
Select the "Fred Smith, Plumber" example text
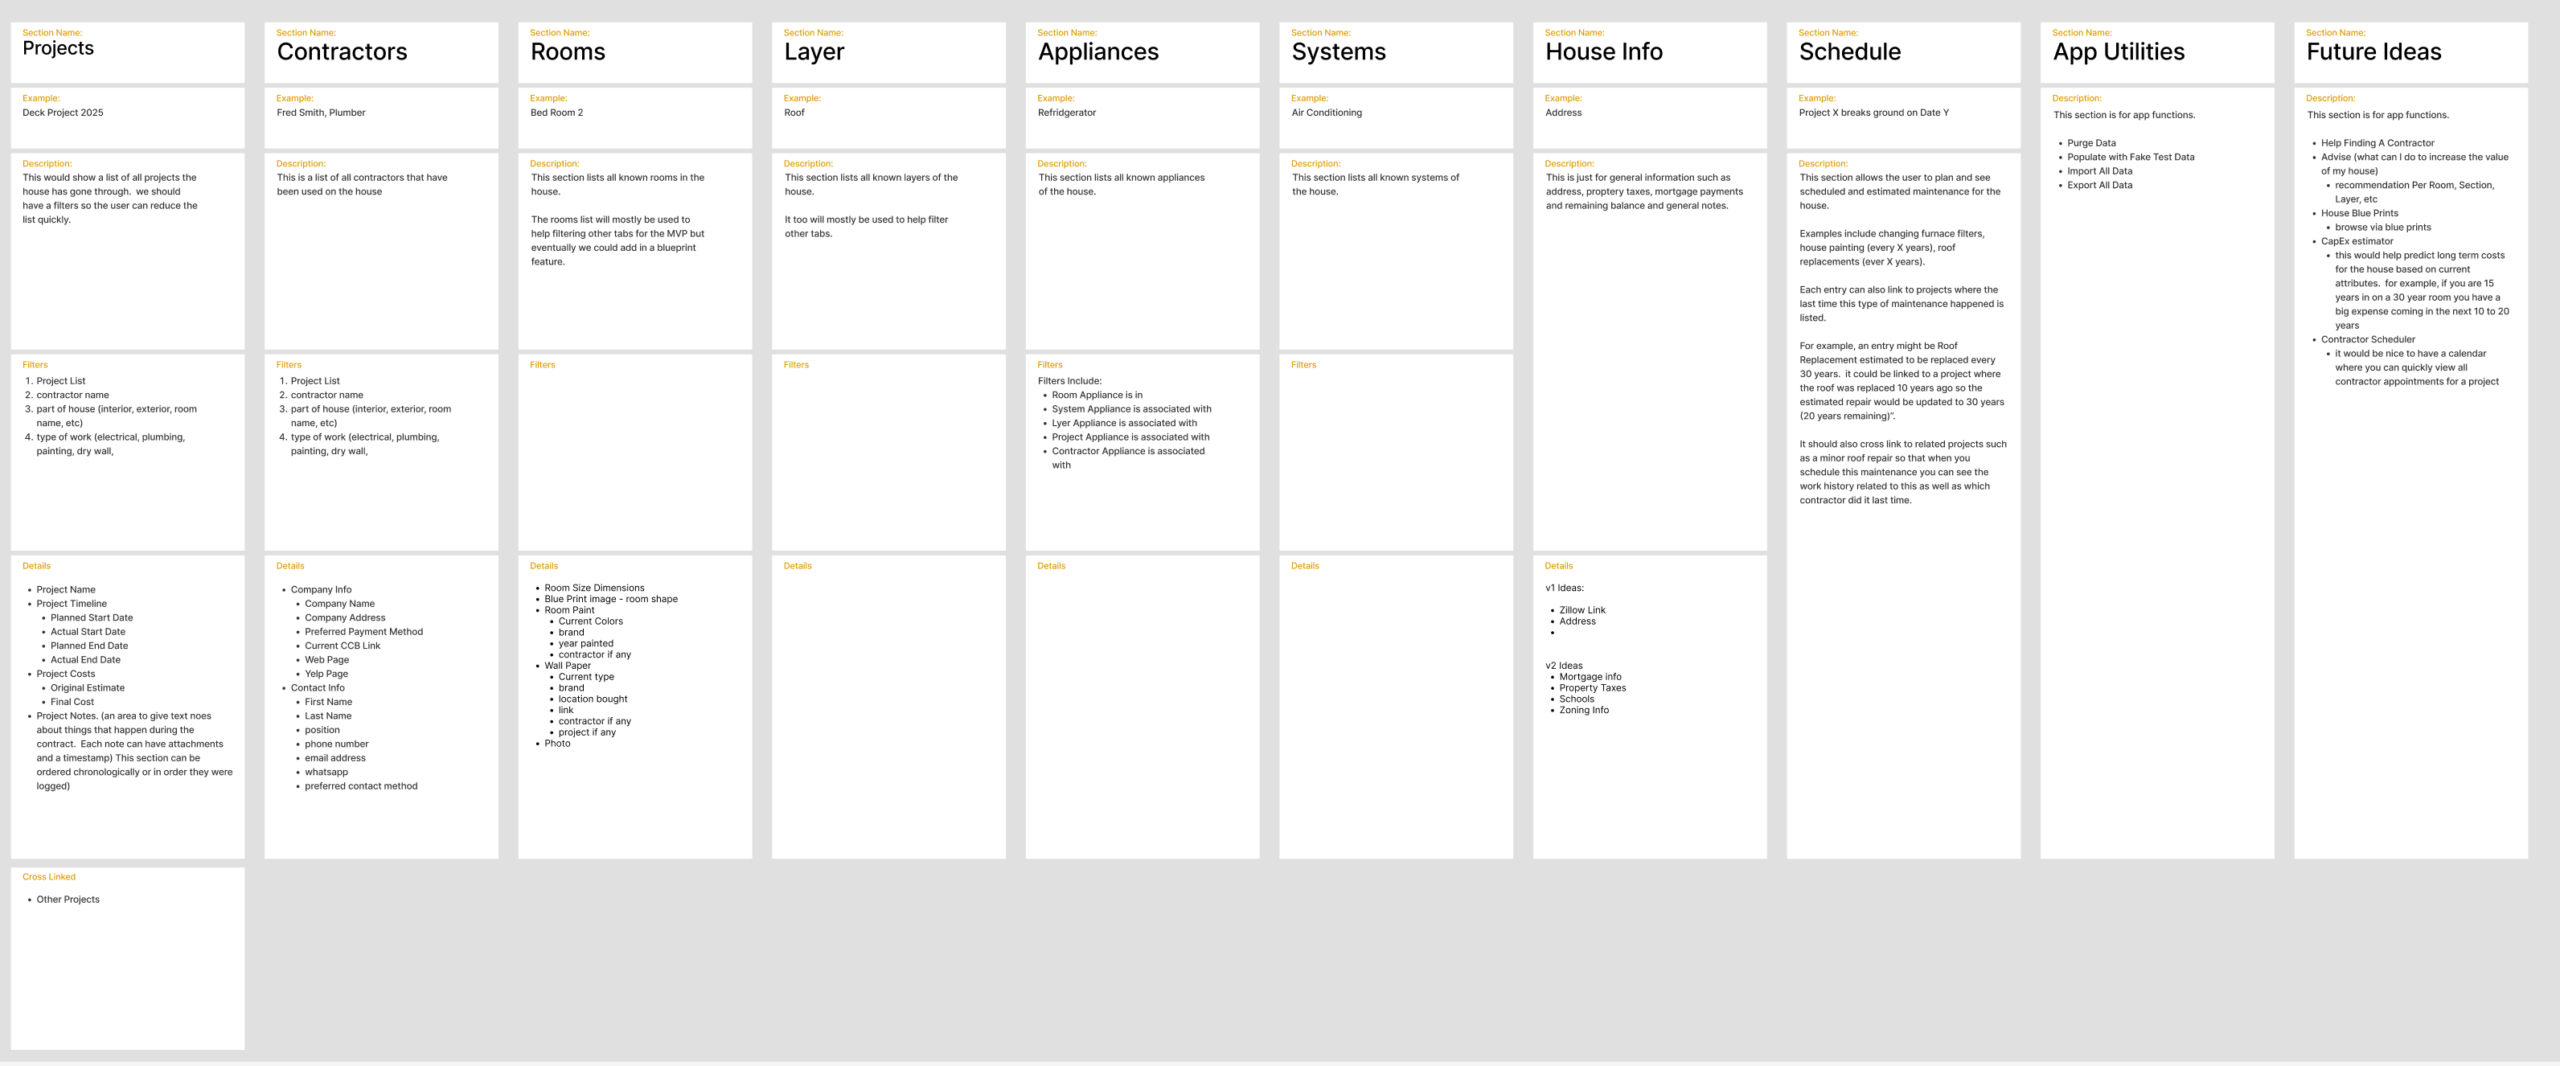coord(321,113)
